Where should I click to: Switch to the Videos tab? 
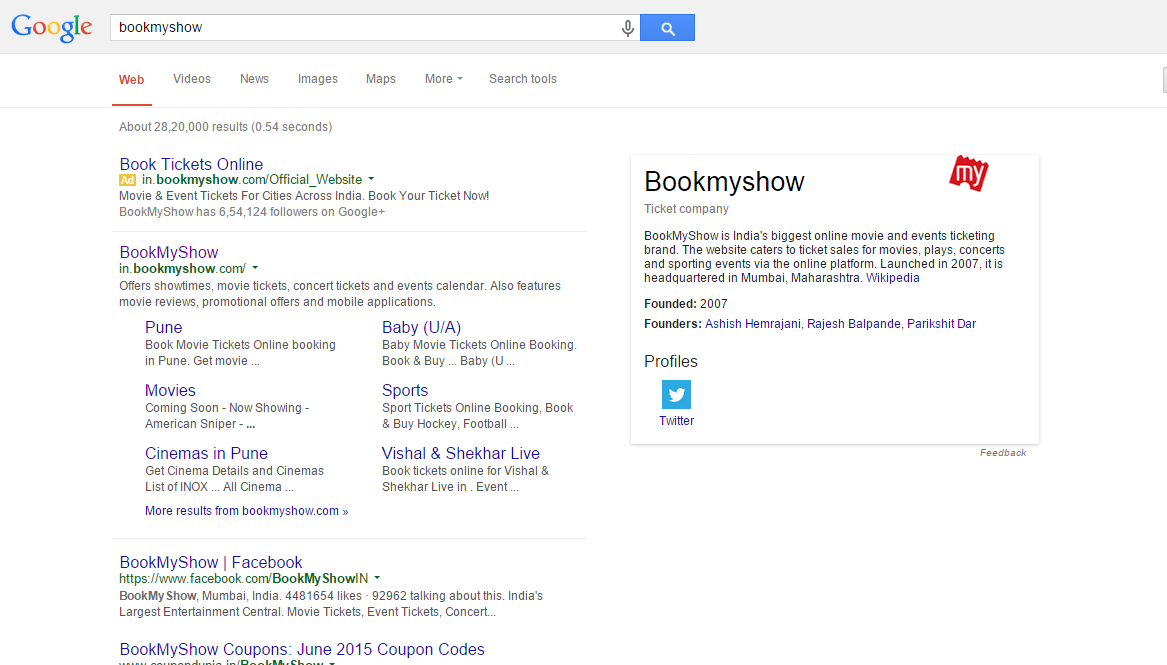tap(192, 79)
